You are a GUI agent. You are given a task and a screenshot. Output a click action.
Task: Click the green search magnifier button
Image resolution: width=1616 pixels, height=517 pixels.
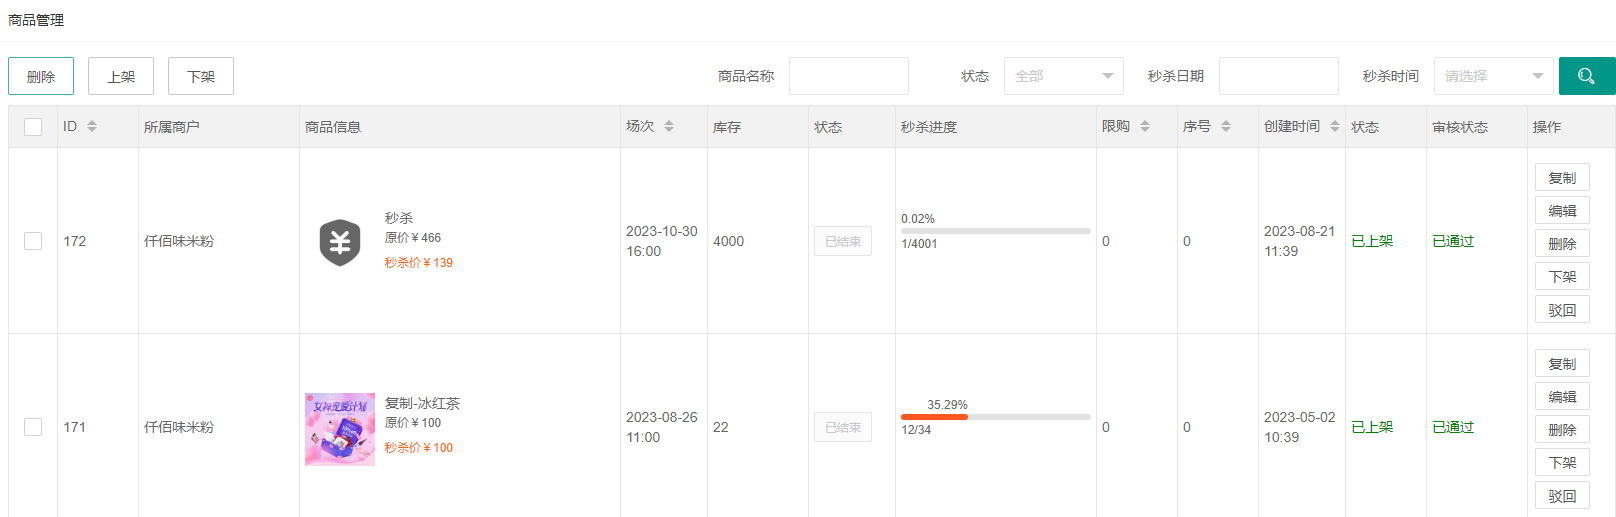coord(1586,76)
